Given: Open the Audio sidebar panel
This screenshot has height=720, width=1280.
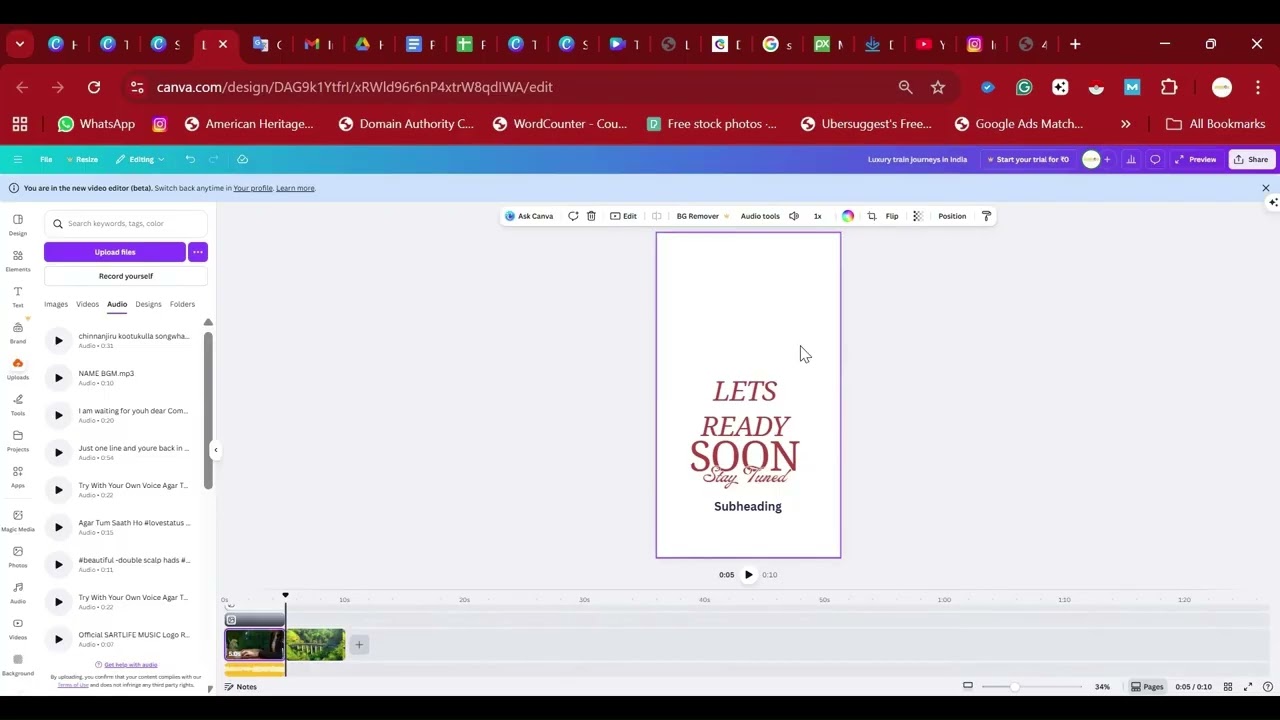Looking at the screenshot, I should tap(18, 593).
